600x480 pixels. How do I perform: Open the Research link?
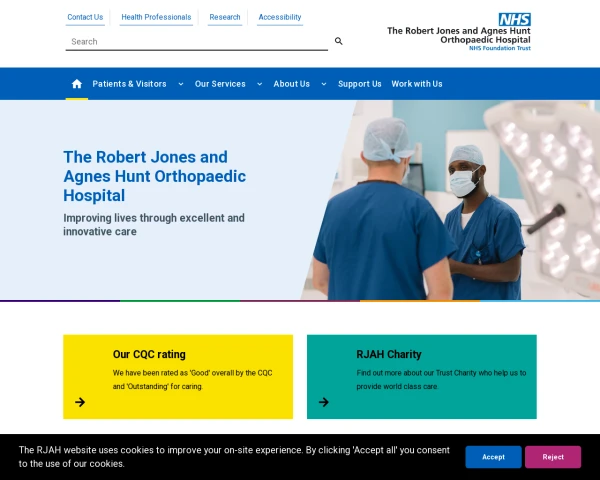pos(225,17)
